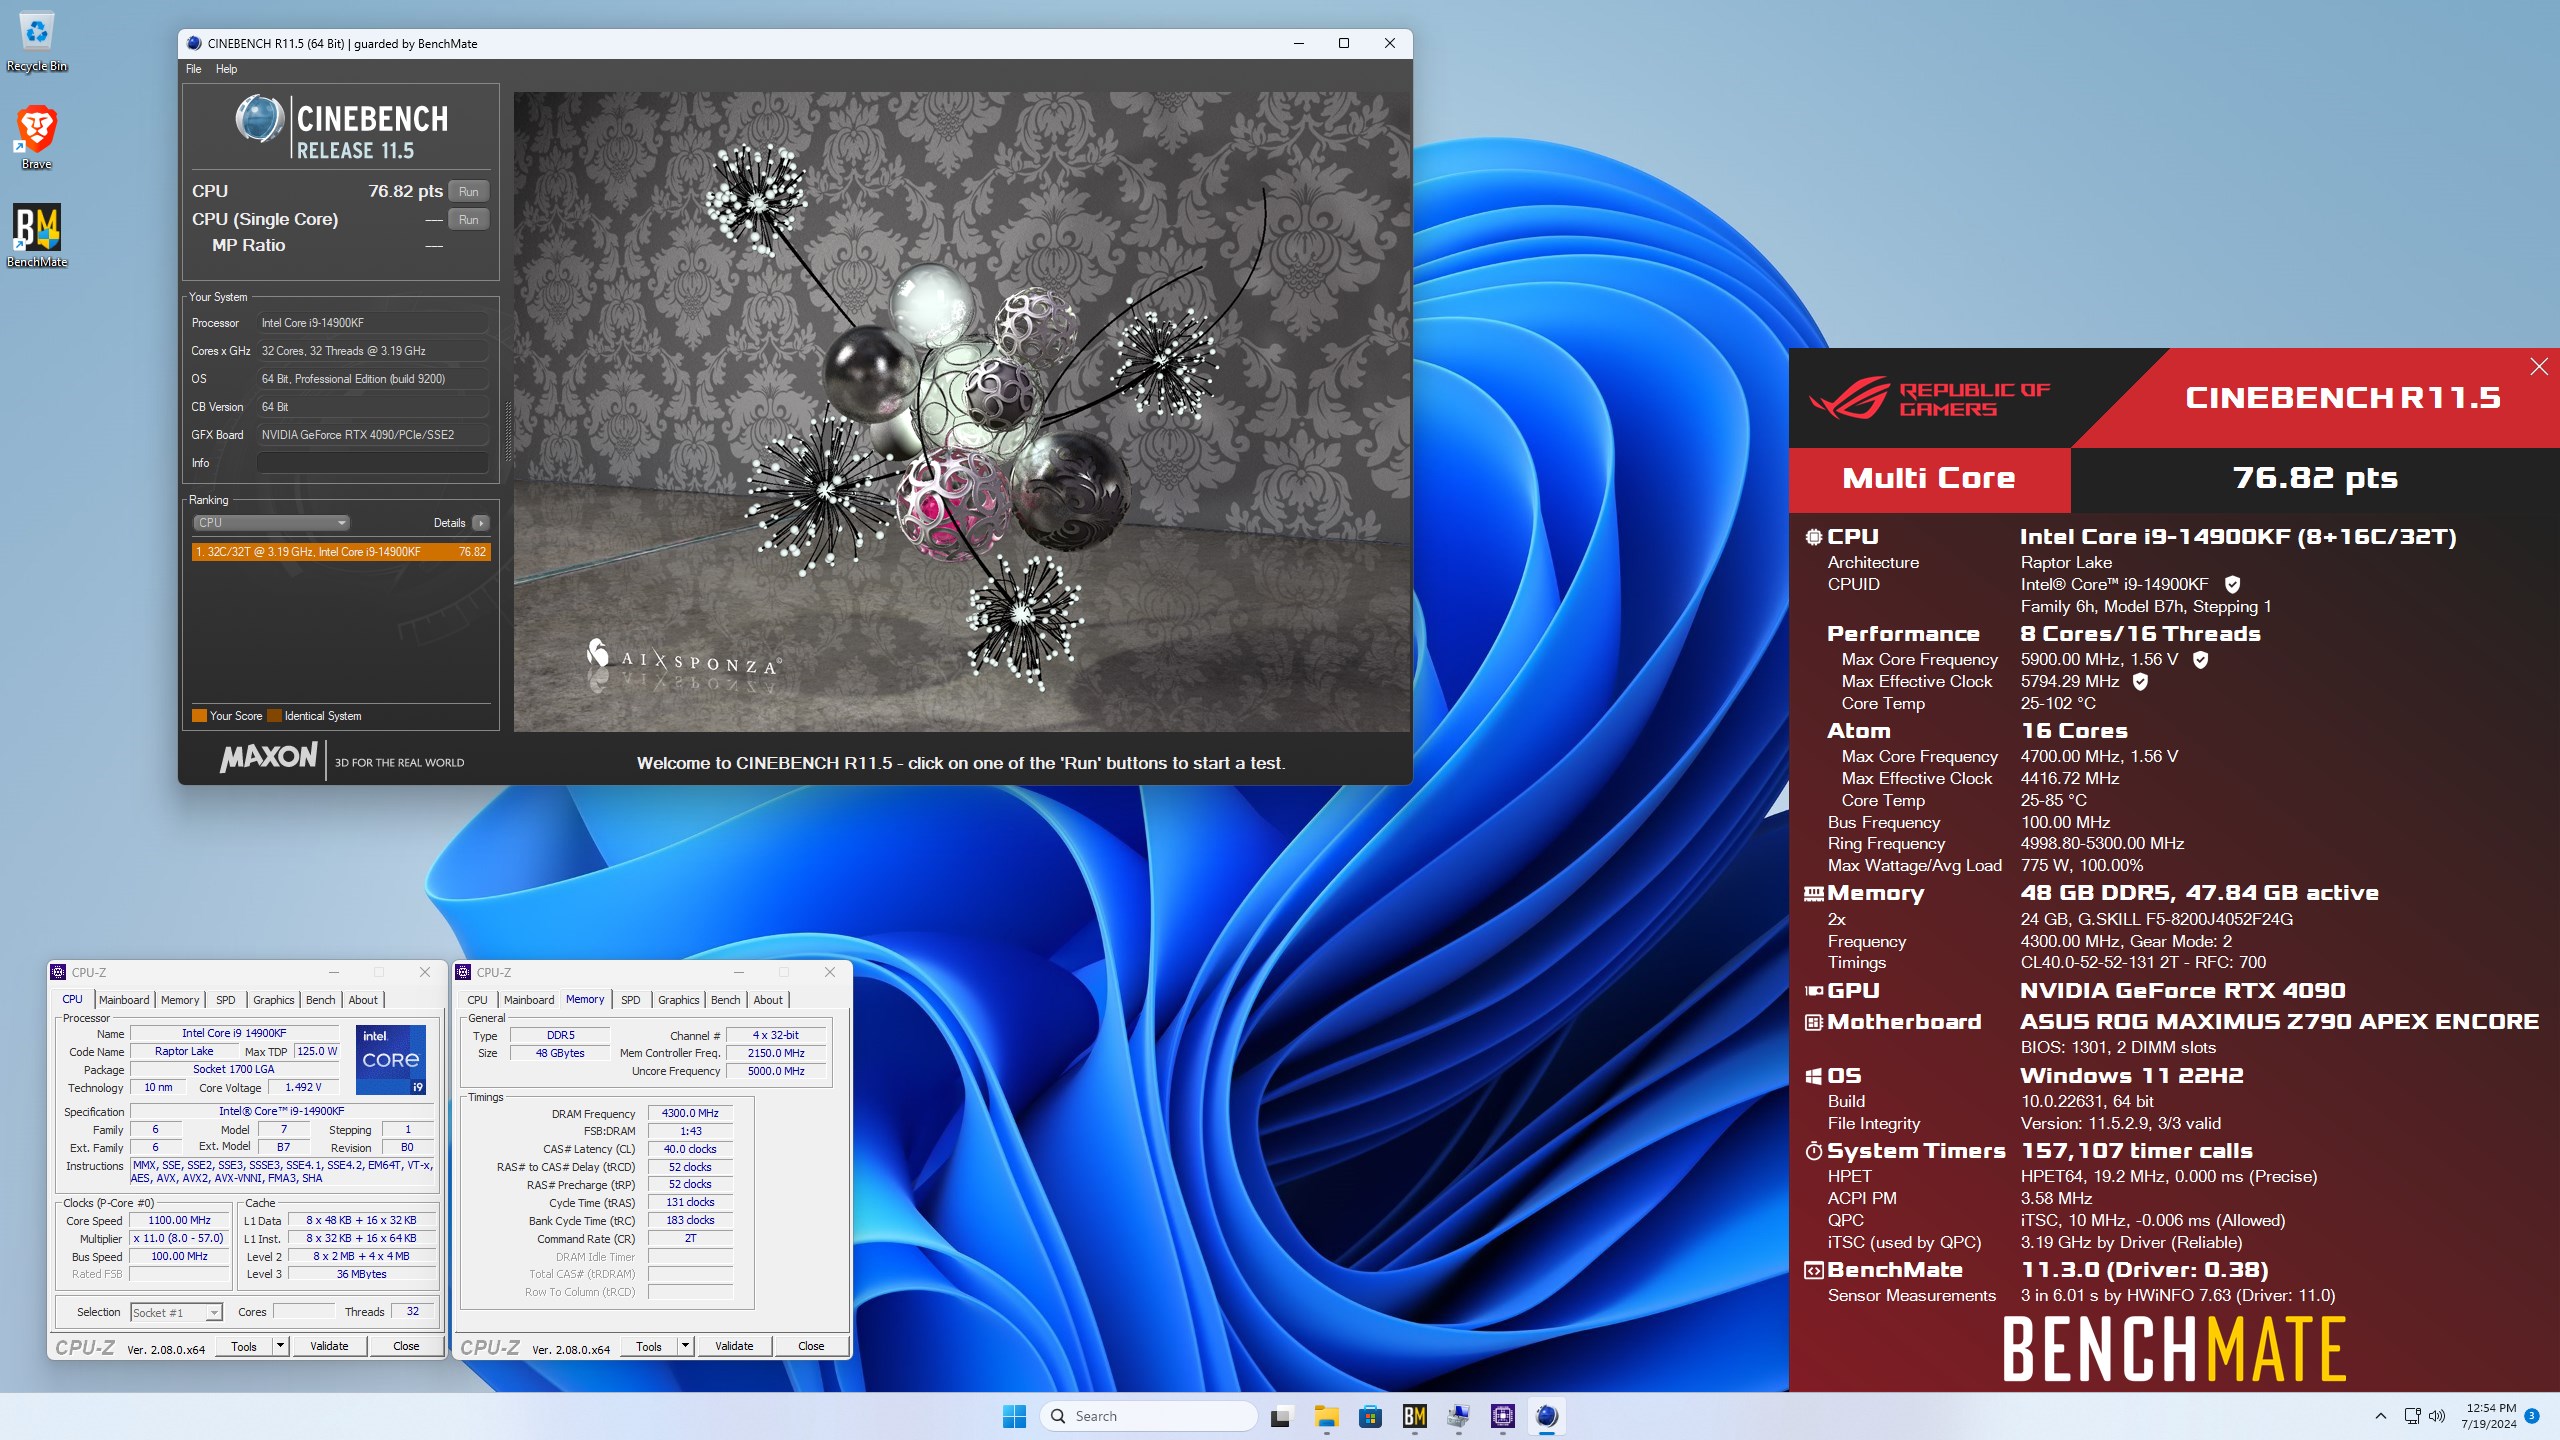Expand Tools dropdown arrow in right CPU-Z
This screenshot has height=1440, width=2560.
pyautogui.click(x=686, y=1346)
